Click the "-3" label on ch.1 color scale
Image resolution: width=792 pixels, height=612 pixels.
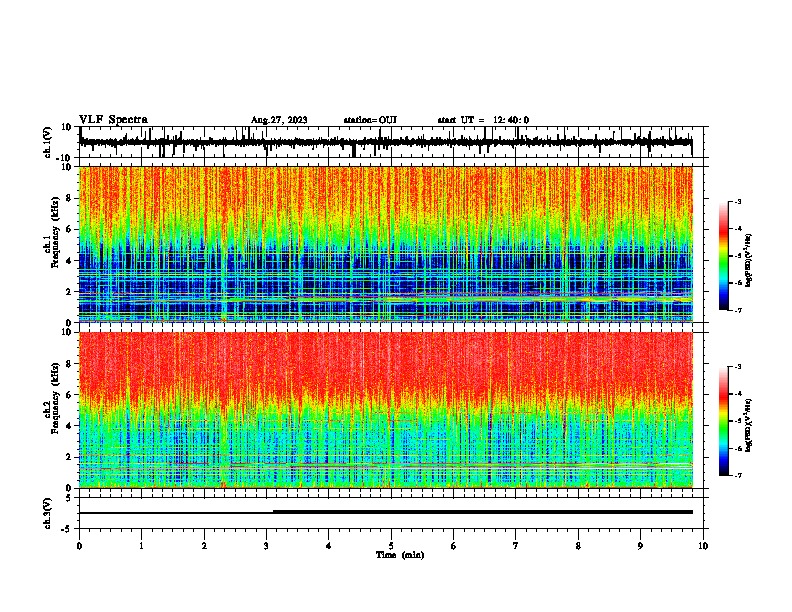click(737, 202)
